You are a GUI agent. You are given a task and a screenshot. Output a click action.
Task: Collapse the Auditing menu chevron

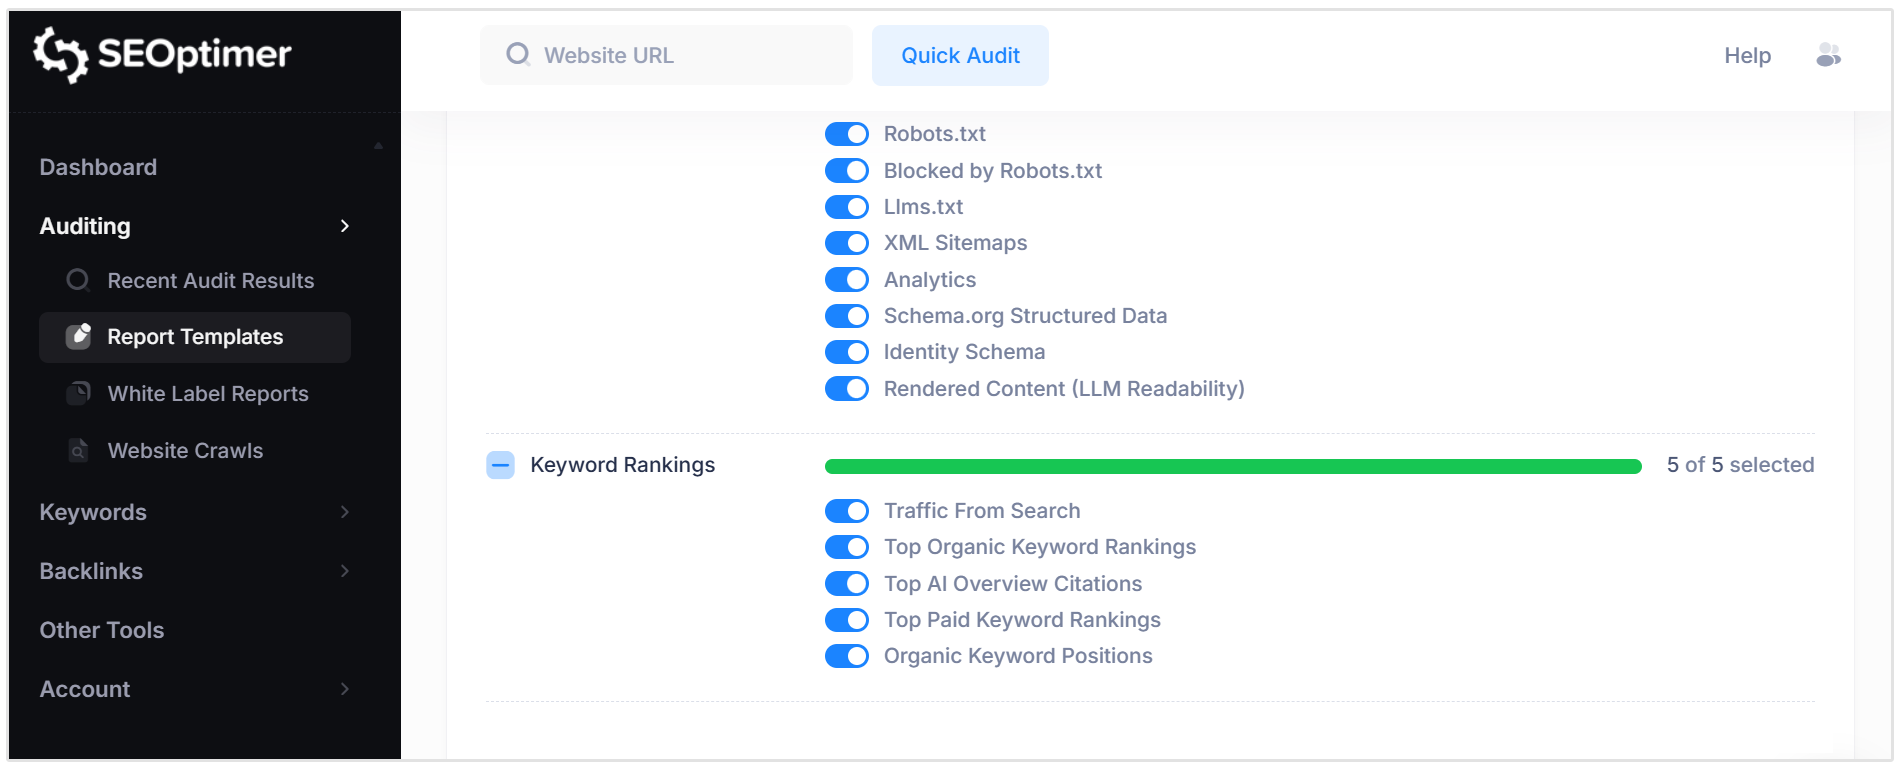point(345,226)
